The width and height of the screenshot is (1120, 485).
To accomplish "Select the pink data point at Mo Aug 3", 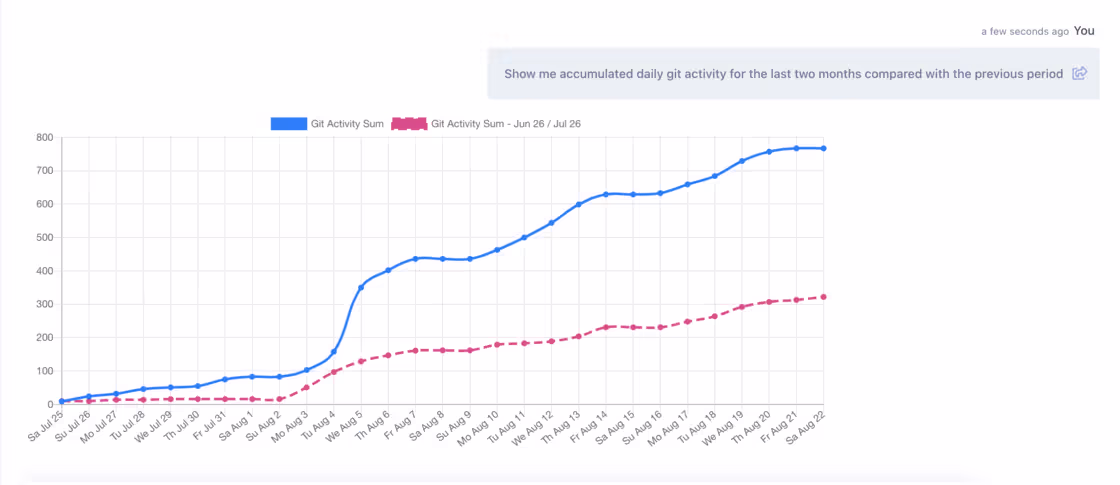I will 306,388.
